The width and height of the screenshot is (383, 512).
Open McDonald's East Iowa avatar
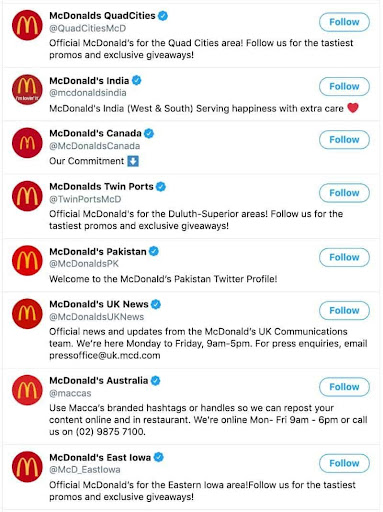click(x=27, y=466)
